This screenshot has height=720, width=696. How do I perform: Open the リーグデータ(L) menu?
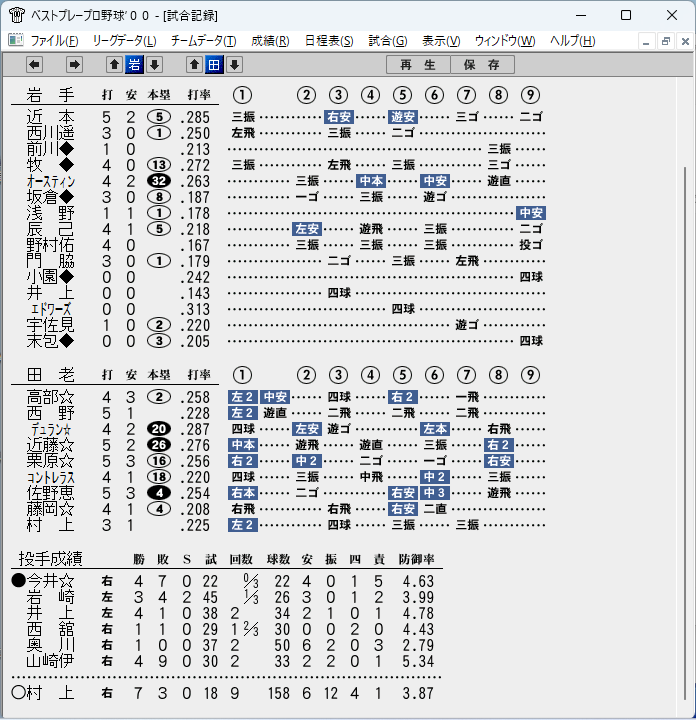tap(124, 41)
